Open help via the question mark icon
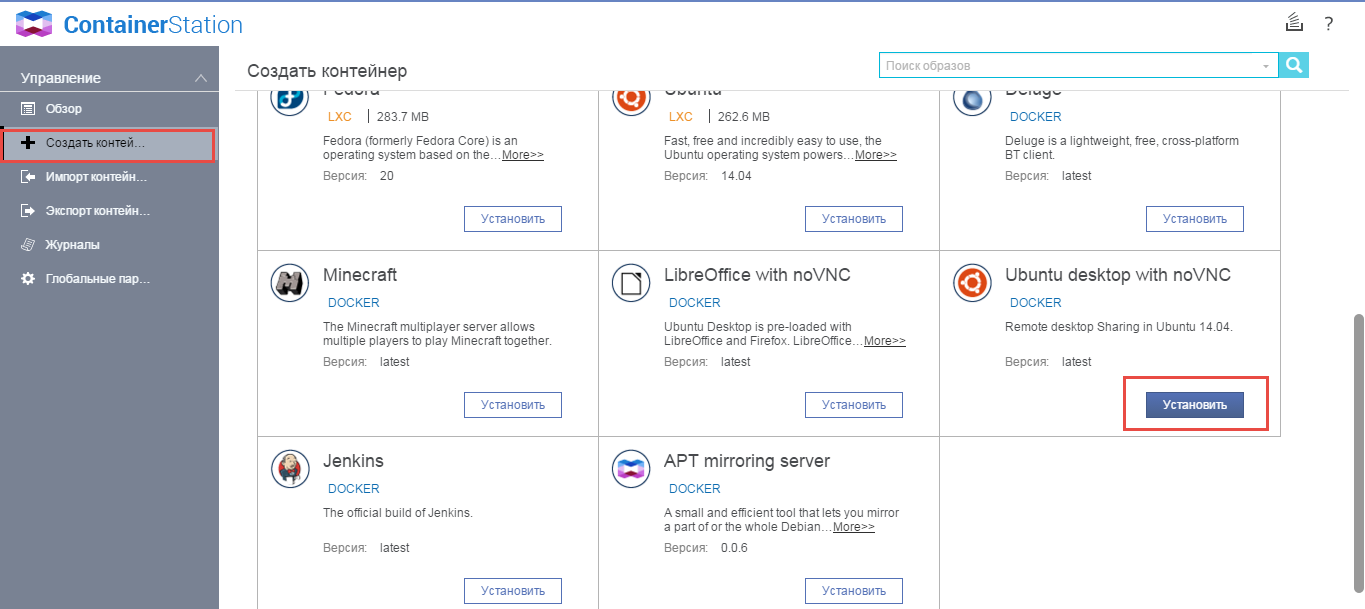 click(x=1329, y=24)
